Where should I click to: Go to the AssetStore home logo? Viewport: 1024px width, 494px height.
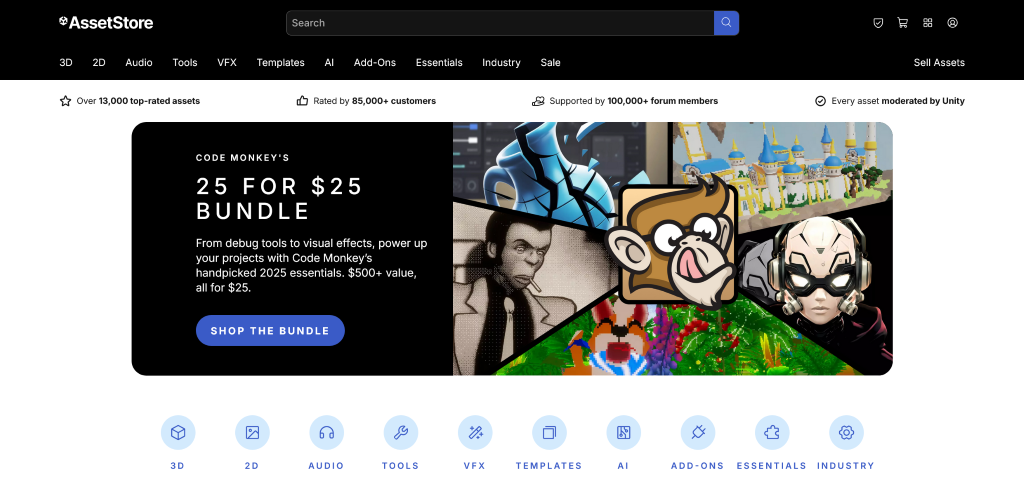[106, 23]
